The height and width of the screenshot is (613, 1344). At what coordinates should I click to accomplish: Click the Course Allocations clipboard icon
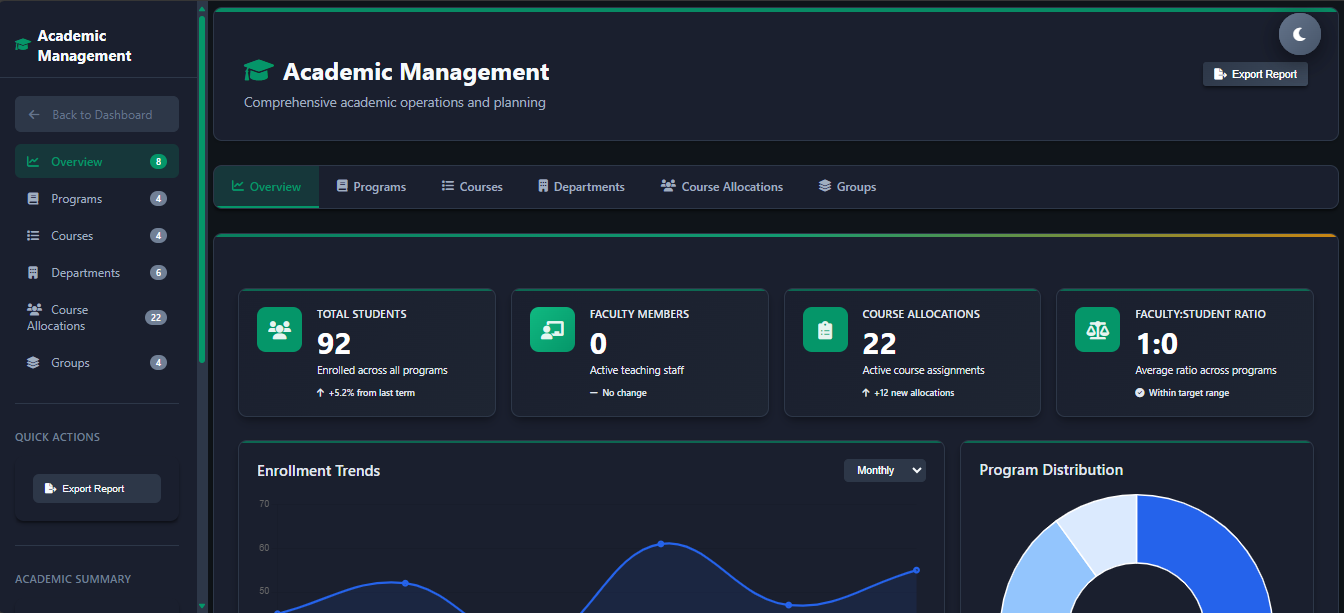(825, 329)
